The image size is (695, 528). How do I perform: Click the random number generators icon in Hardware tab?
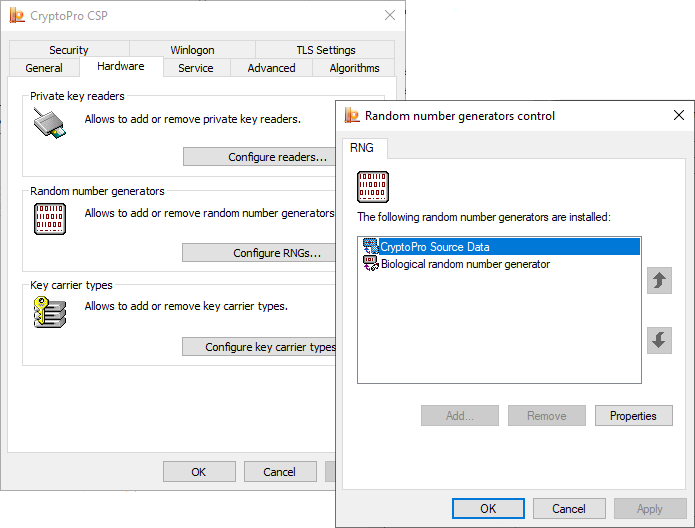tap(50, 218)
